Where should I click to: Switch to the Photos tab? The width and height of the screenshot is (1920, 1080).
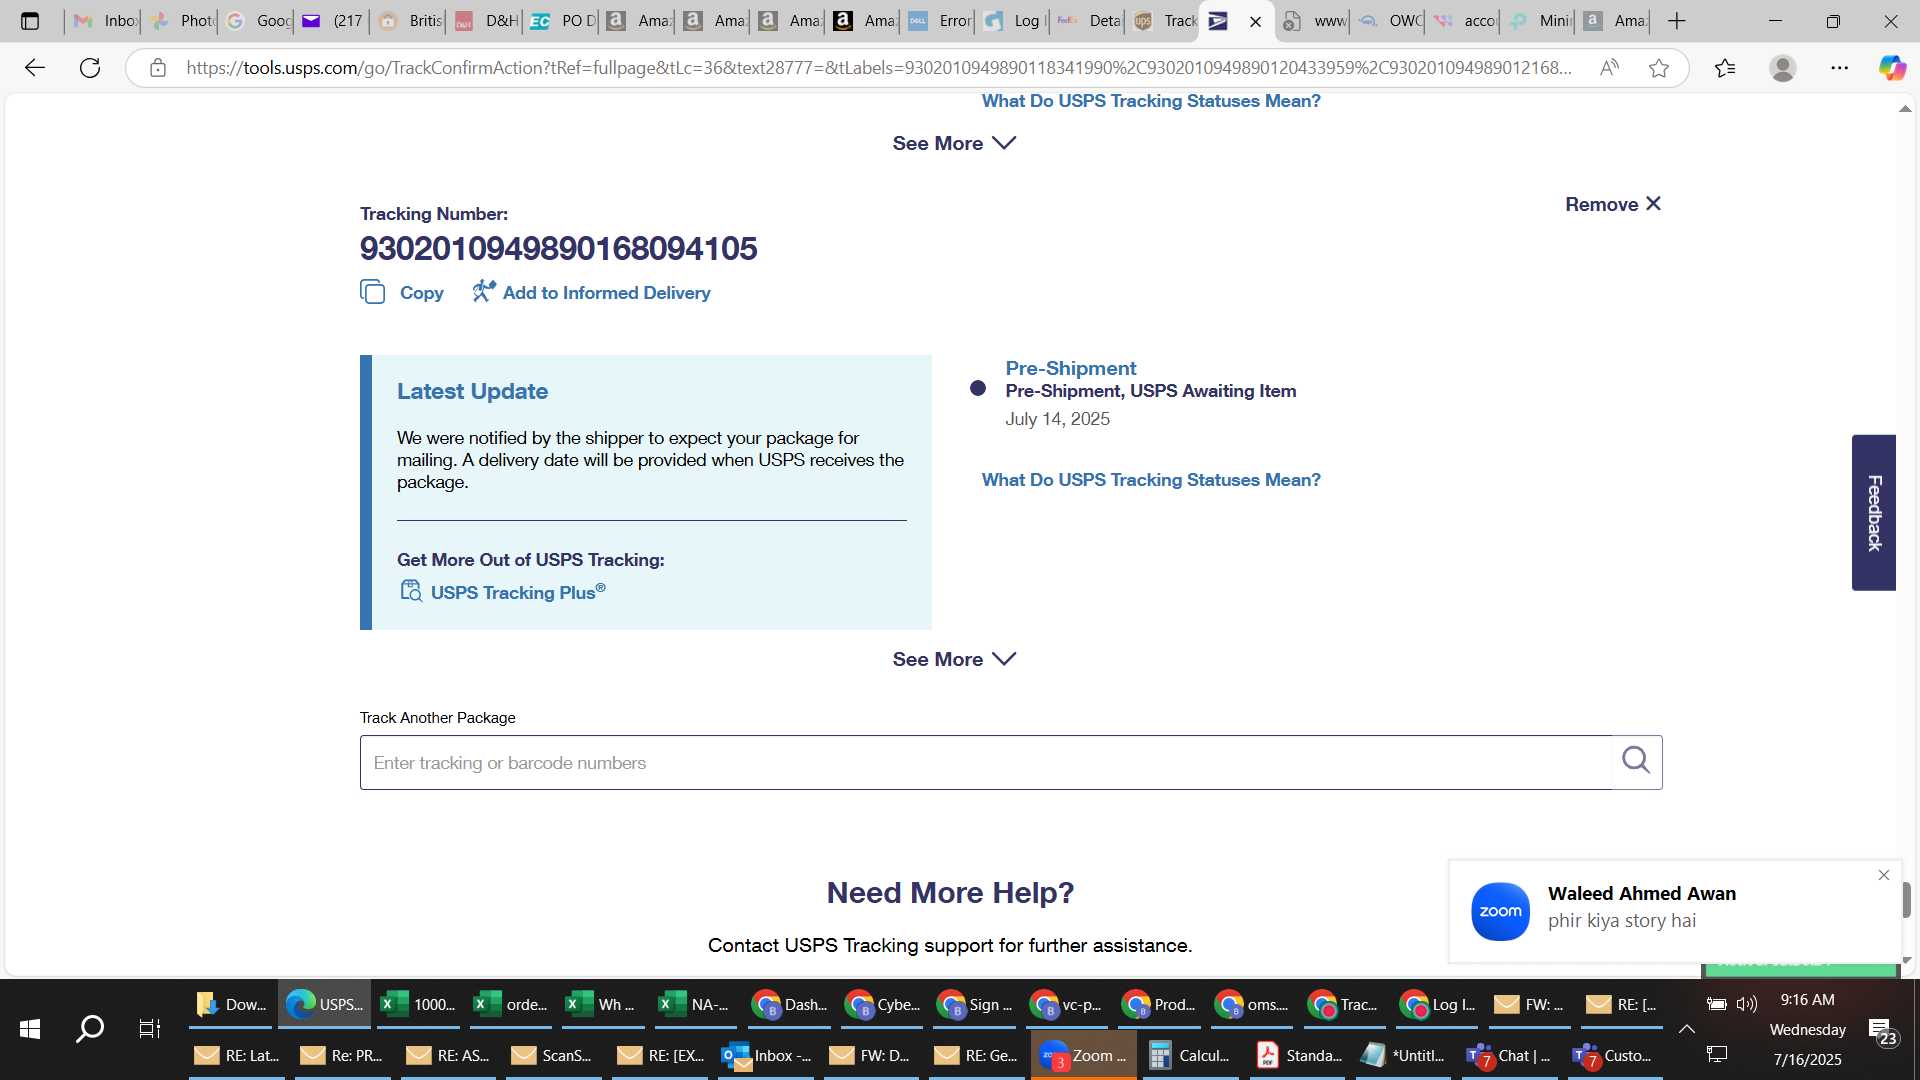[x=182, y=21]
